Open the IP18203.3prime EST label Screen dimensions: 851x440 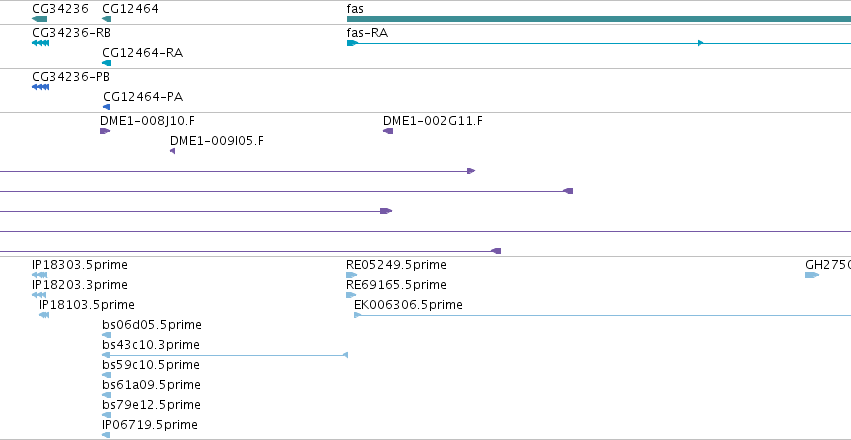[80, 285]
